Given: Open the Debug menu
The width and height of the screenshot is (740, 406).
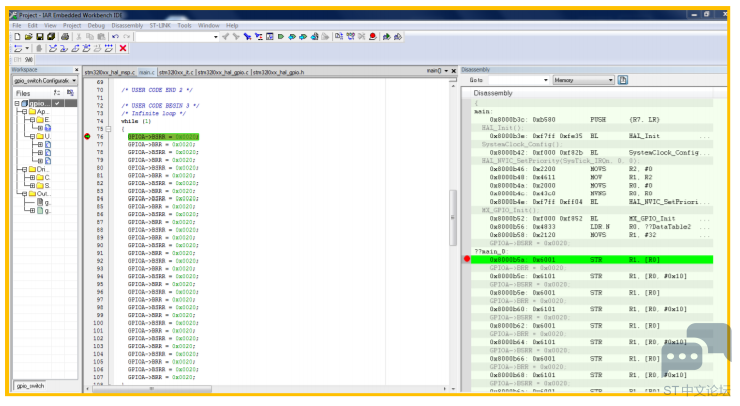Looking at the screenshot, I should pos(96,25).
